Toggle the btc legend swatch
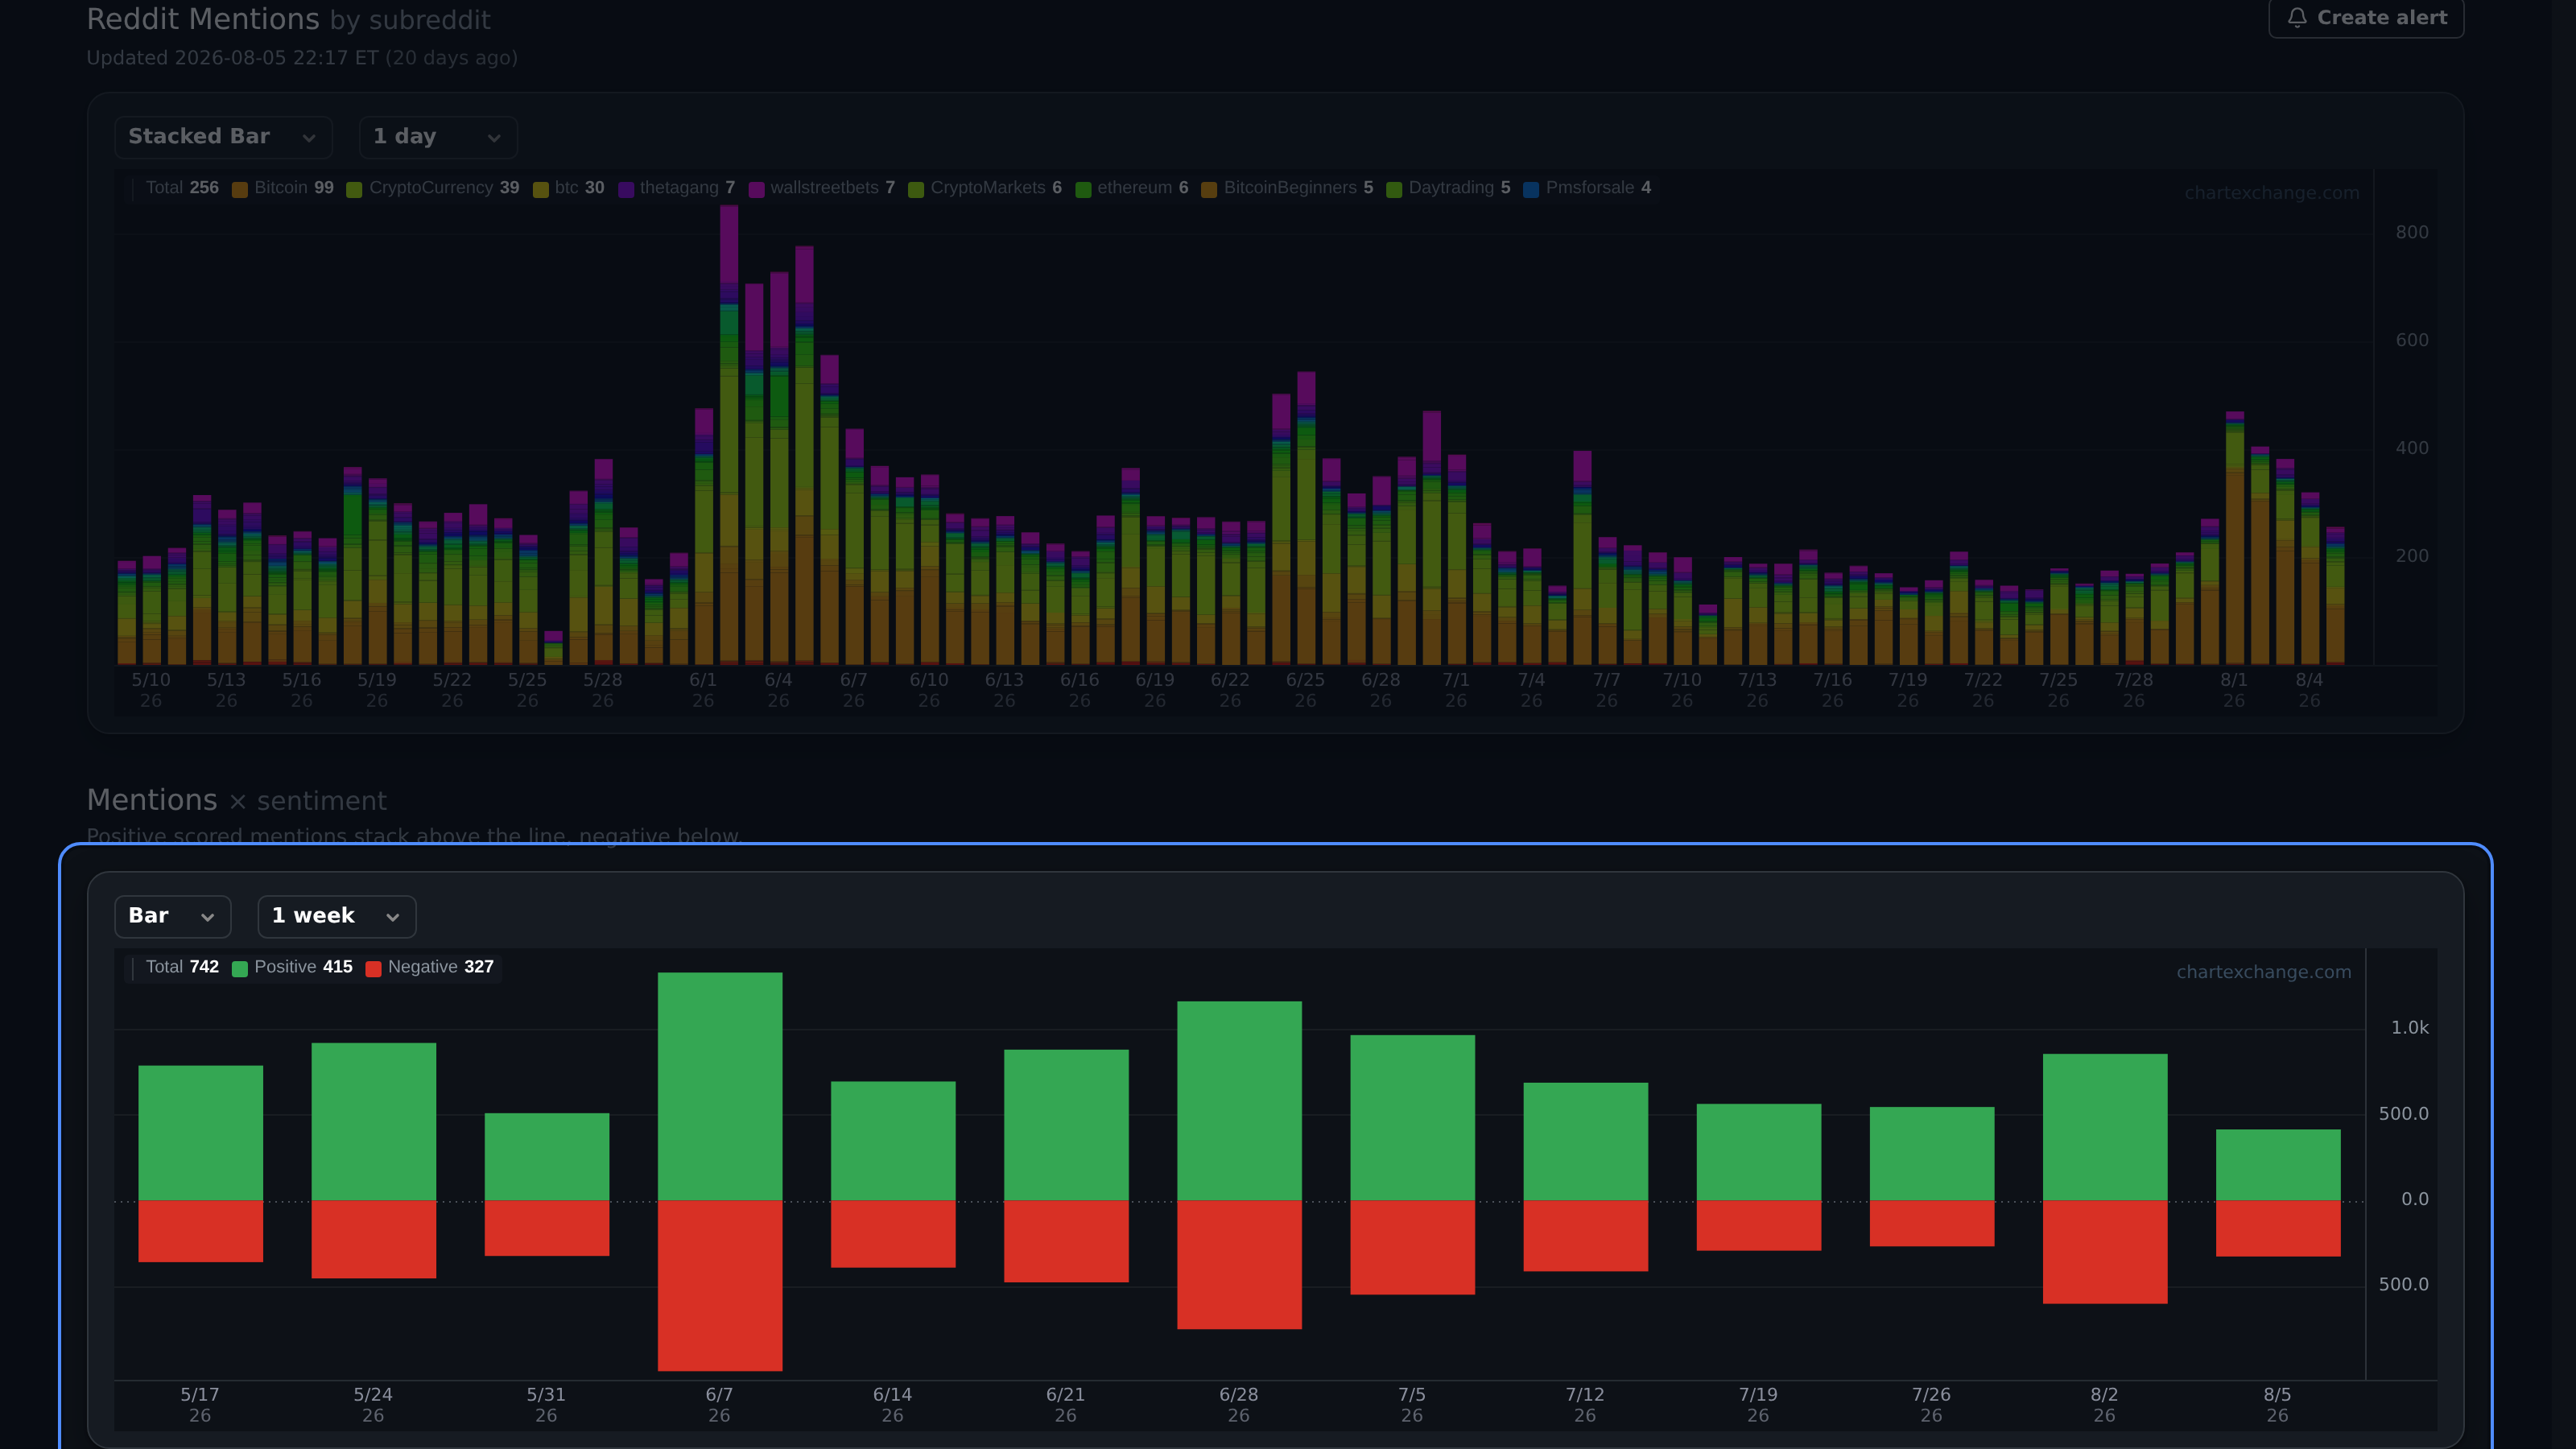The image size is (2576, 1449). (x=541, y=189)
